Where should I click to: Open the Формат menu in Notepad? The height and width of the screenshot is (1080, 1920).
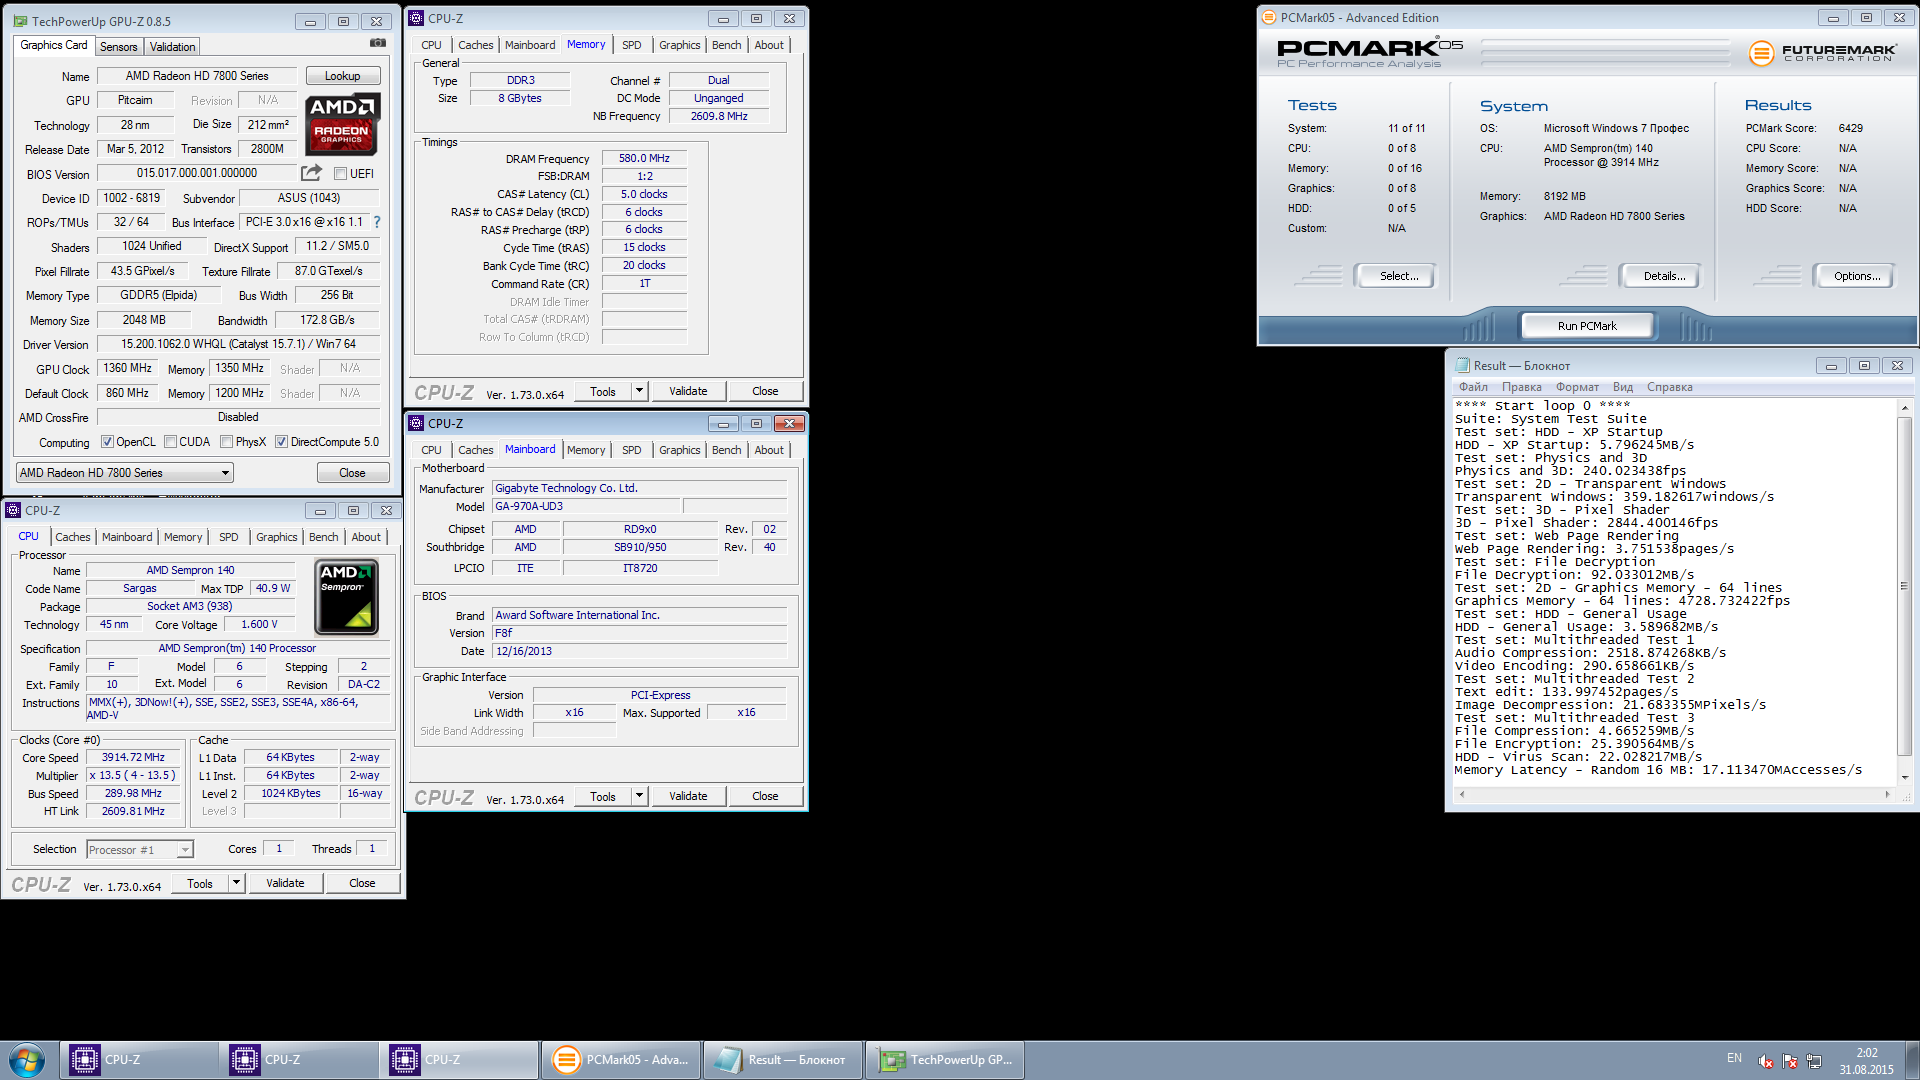[1577, 387]
